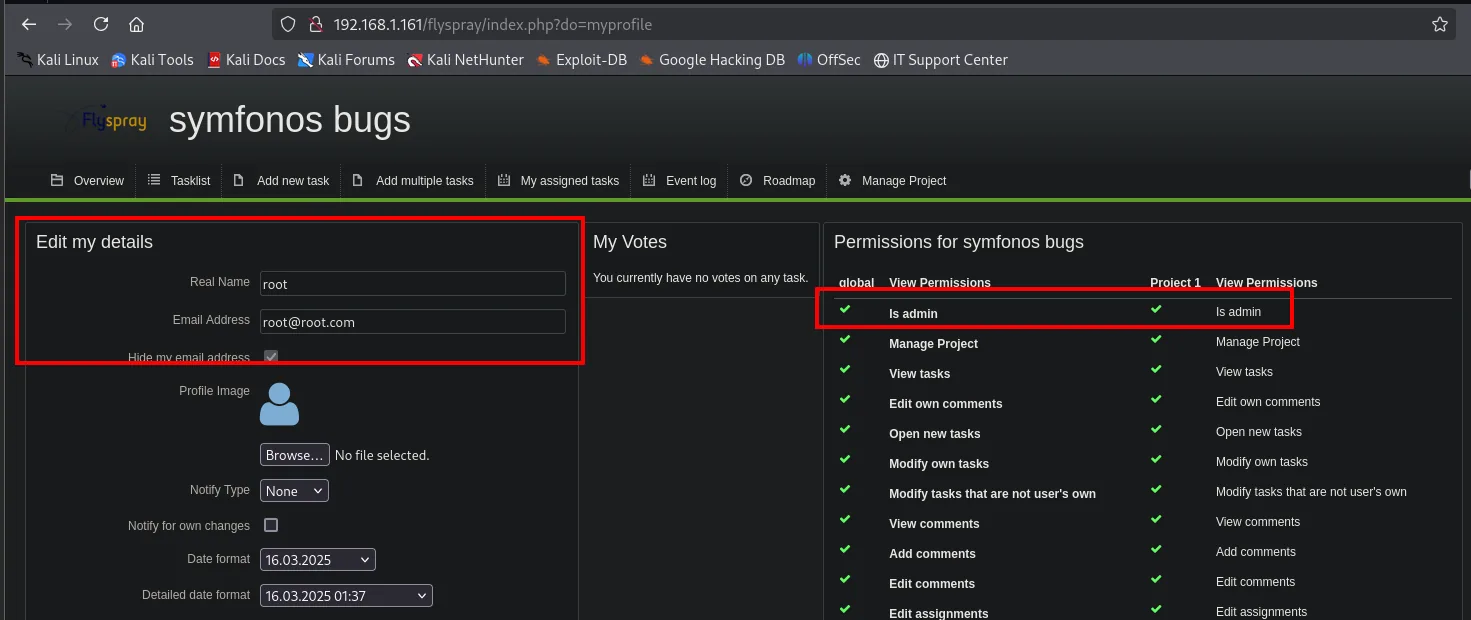This screenshot has width=1471, height=620.
Task: Open the Tasklist menu item
Action: pyautogui.click(x=179, y=181)
